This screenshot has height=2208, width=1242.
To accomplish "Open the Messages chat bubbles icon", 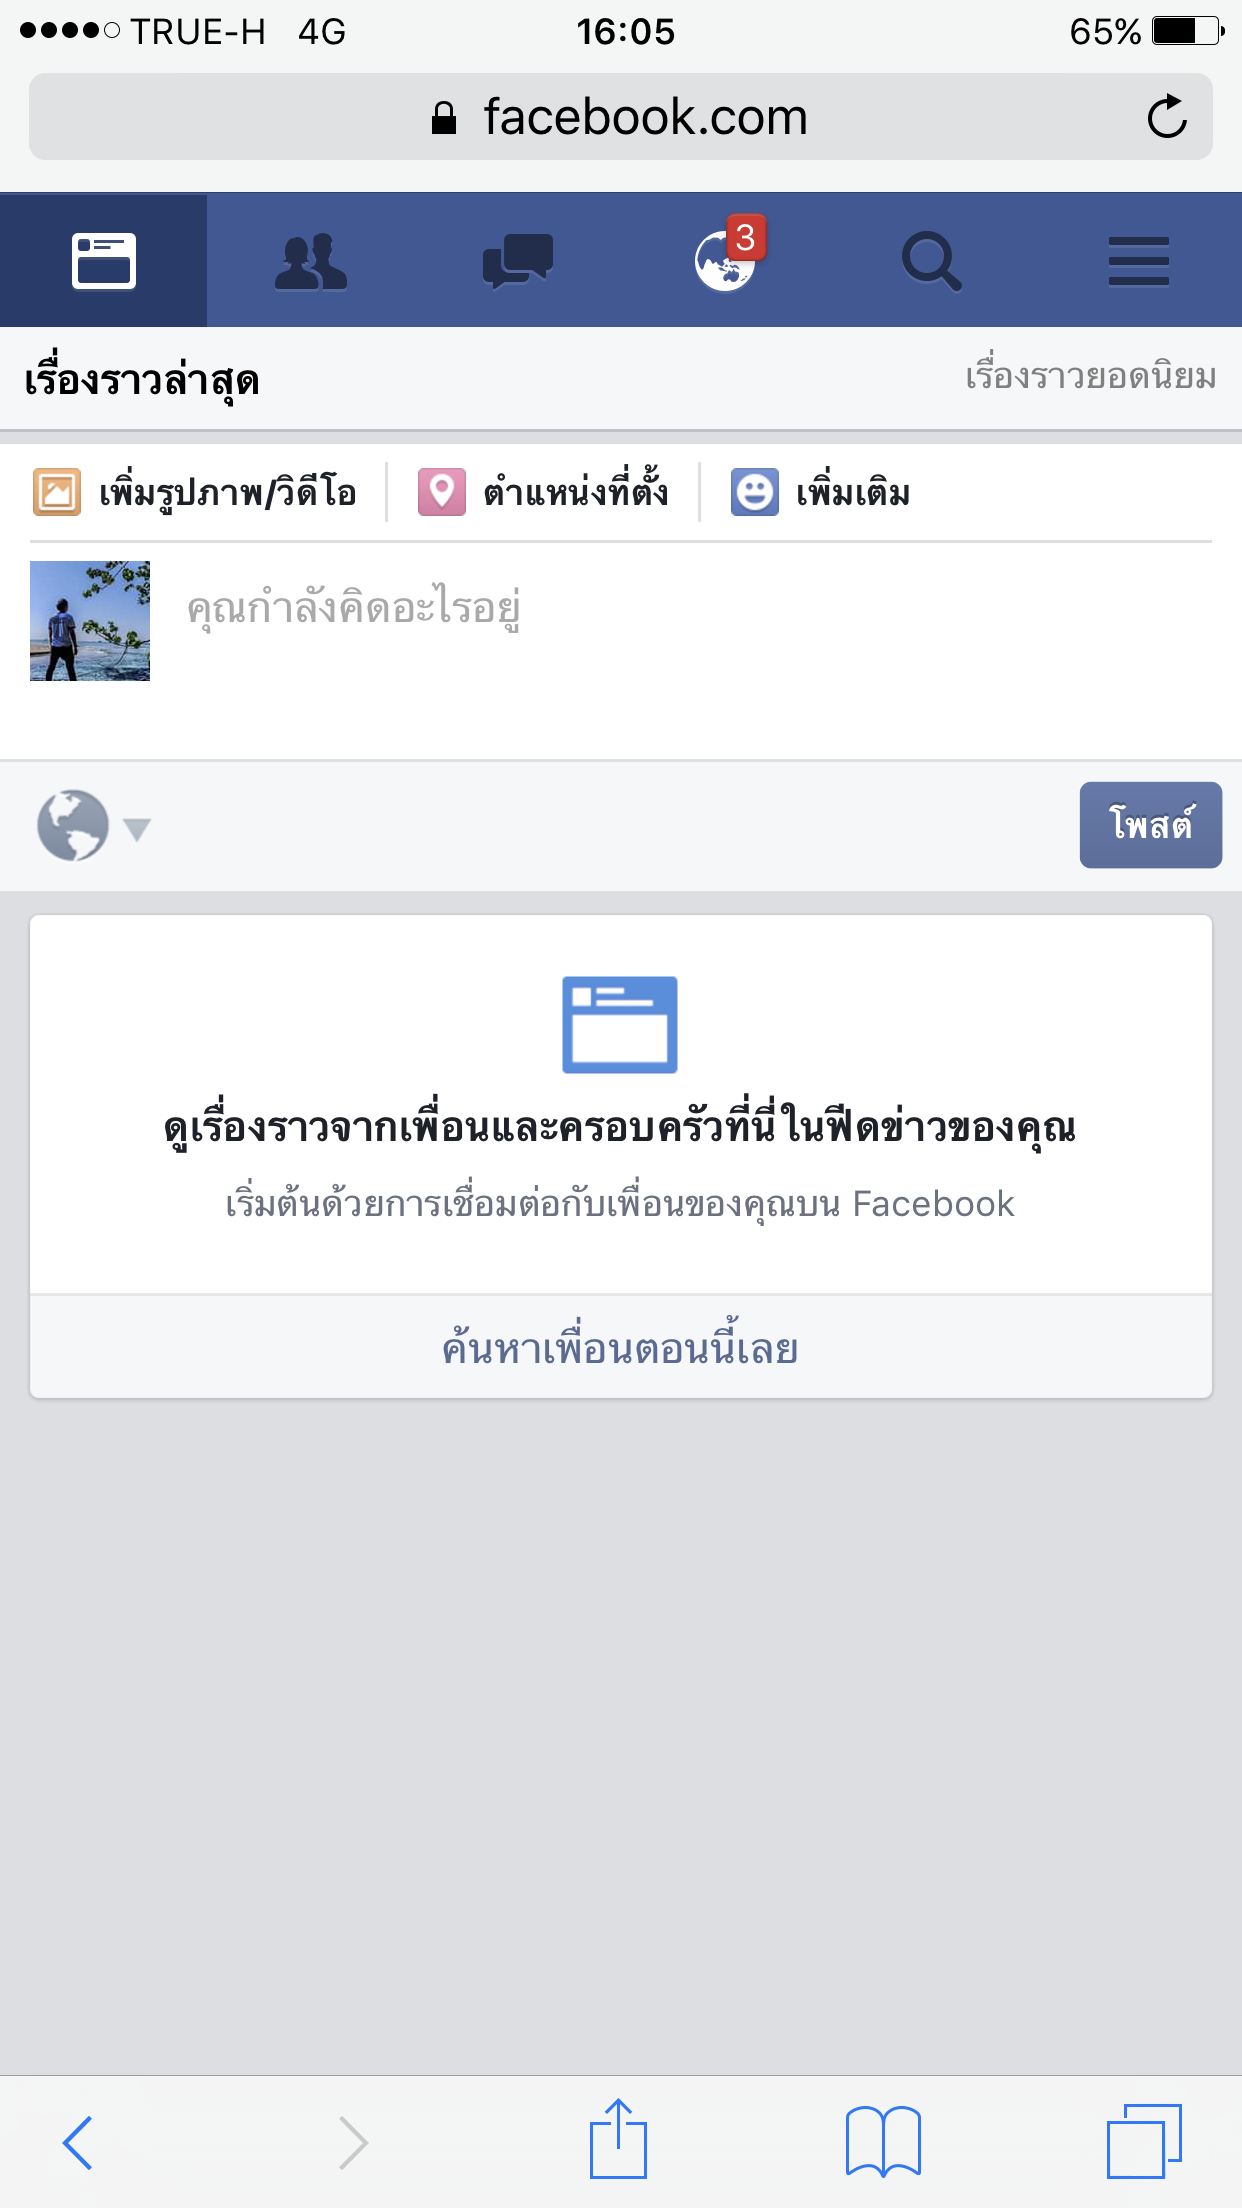I will (517, 261).
